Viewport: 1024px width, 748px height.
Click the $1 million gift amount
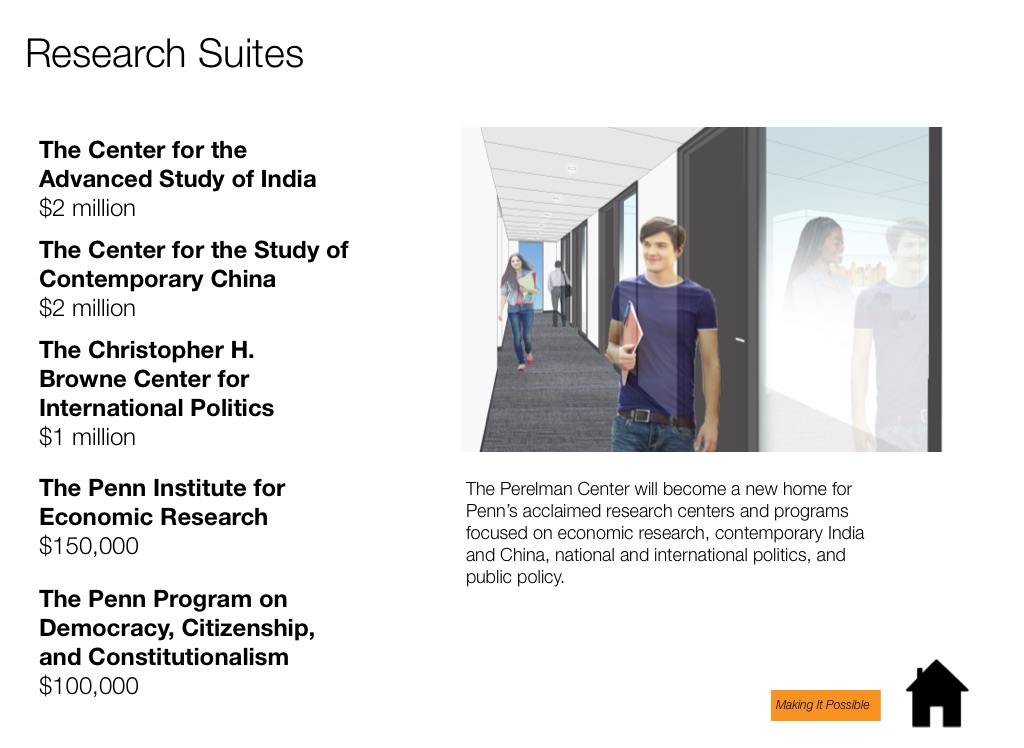(87, 437)
